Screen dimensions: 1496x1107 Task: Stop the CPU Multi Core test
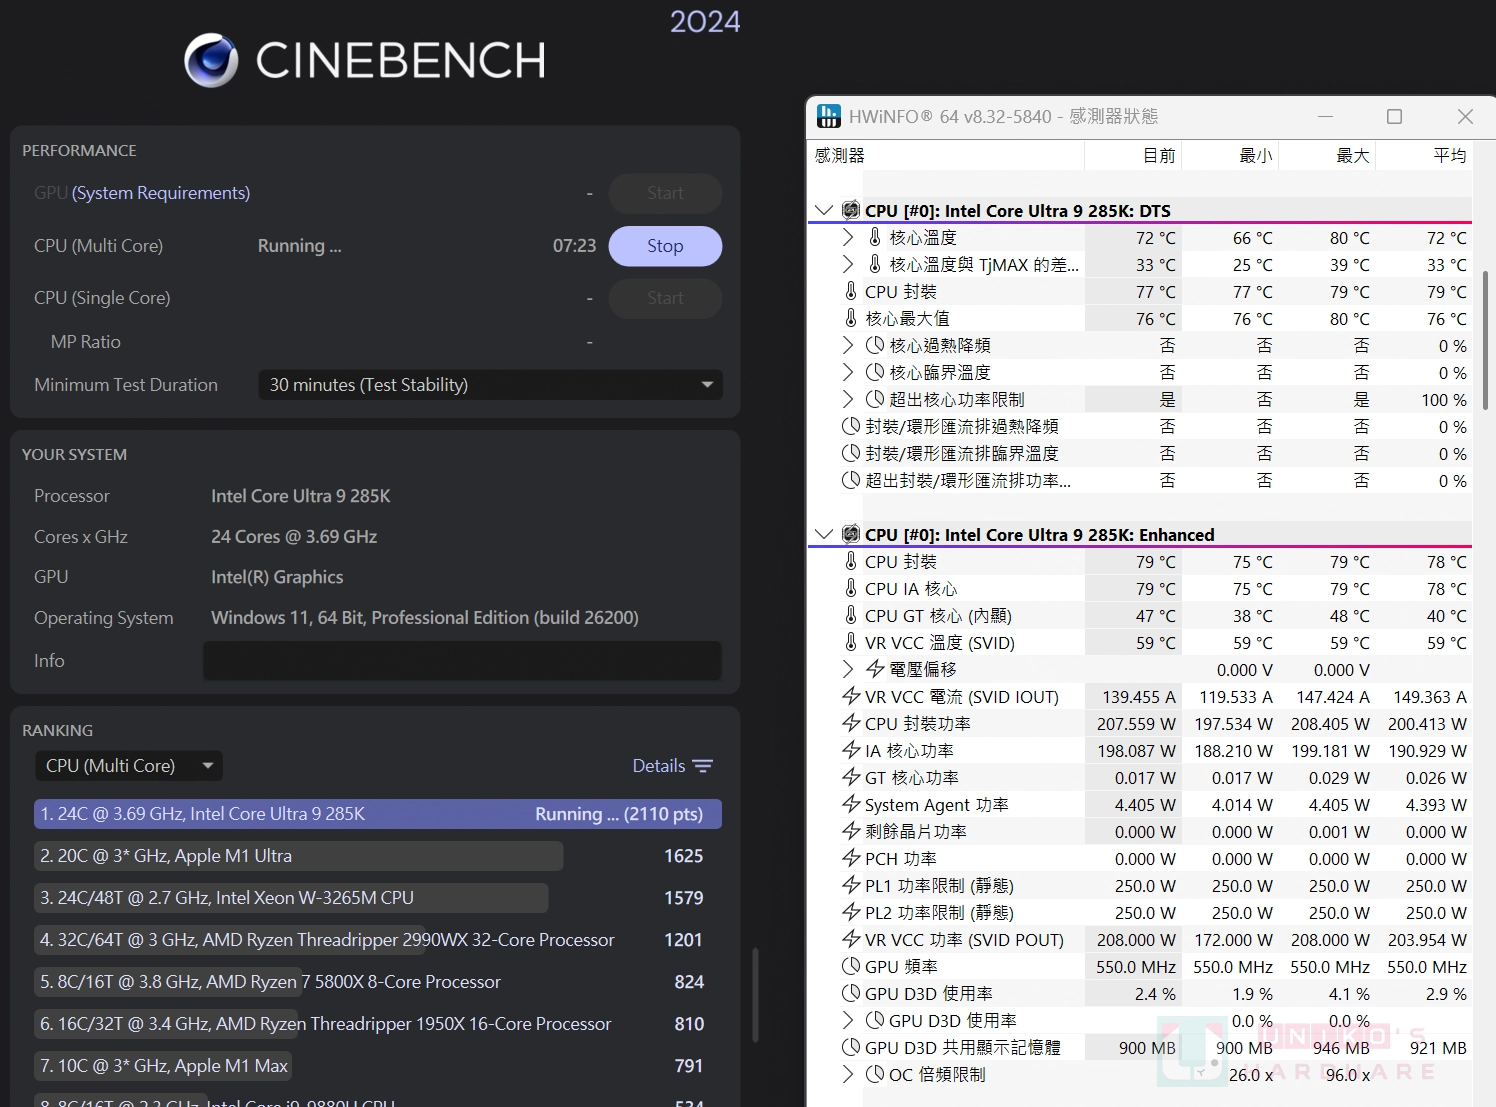click(x=665, y=246)
